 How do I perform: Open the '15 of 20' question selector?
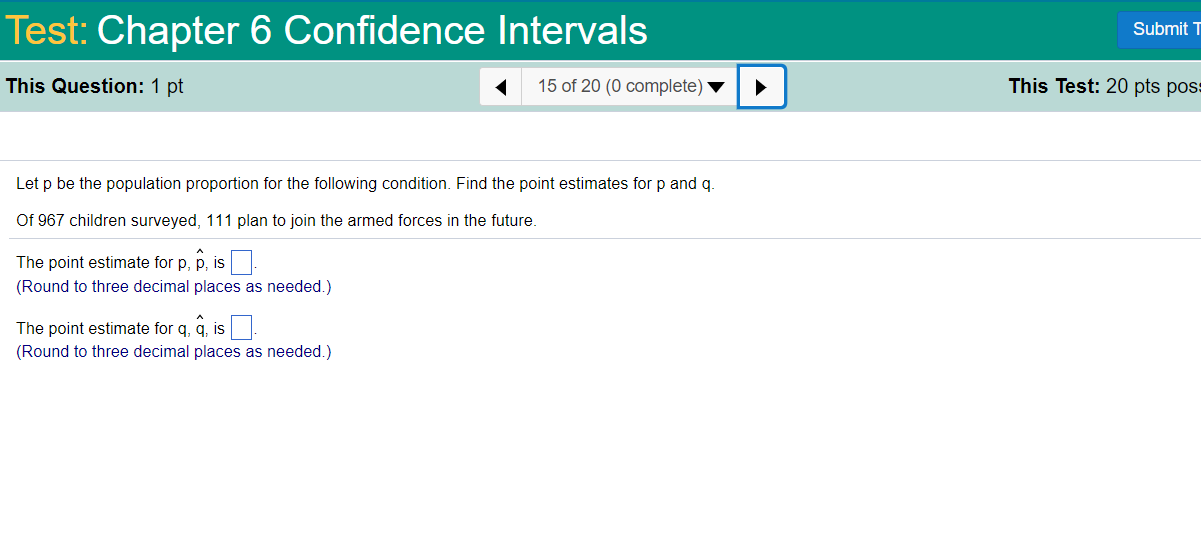click(x=630, y=87)
